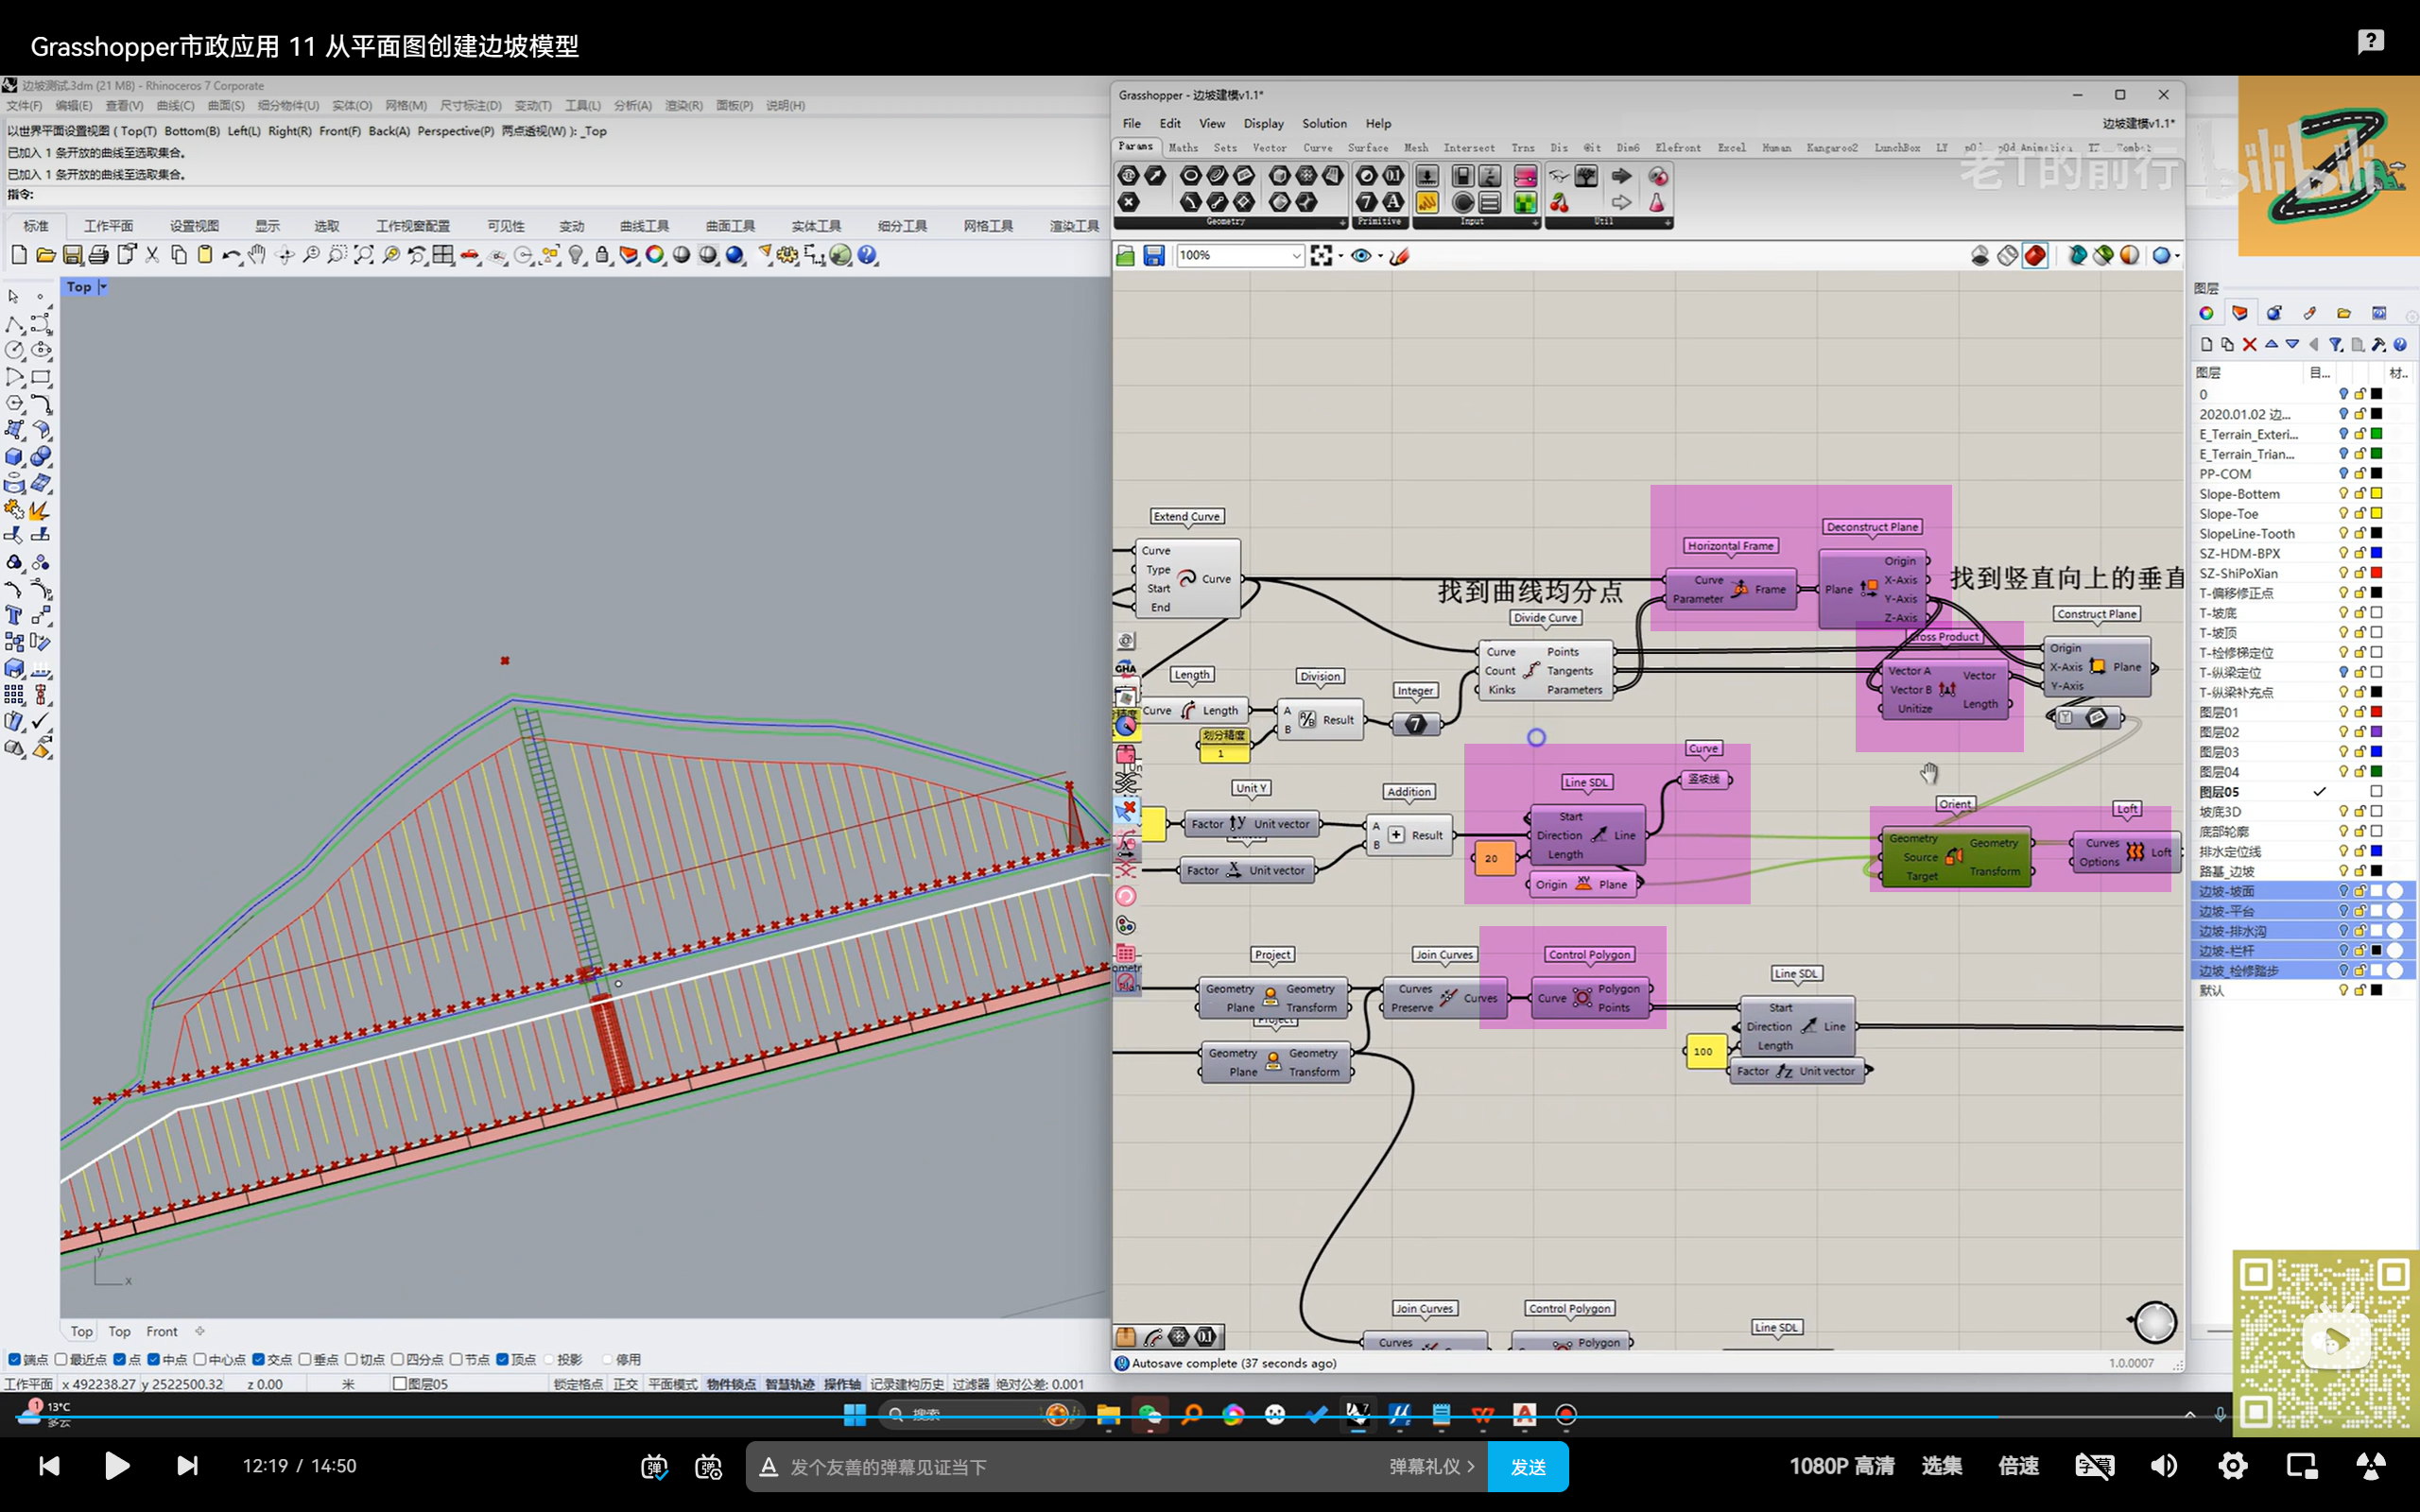Click Grasshopper open file folder icon
Image resolution: width=2420 pixels, height=1512 pixels.
pyautogui.click(x=1125, y=256)
